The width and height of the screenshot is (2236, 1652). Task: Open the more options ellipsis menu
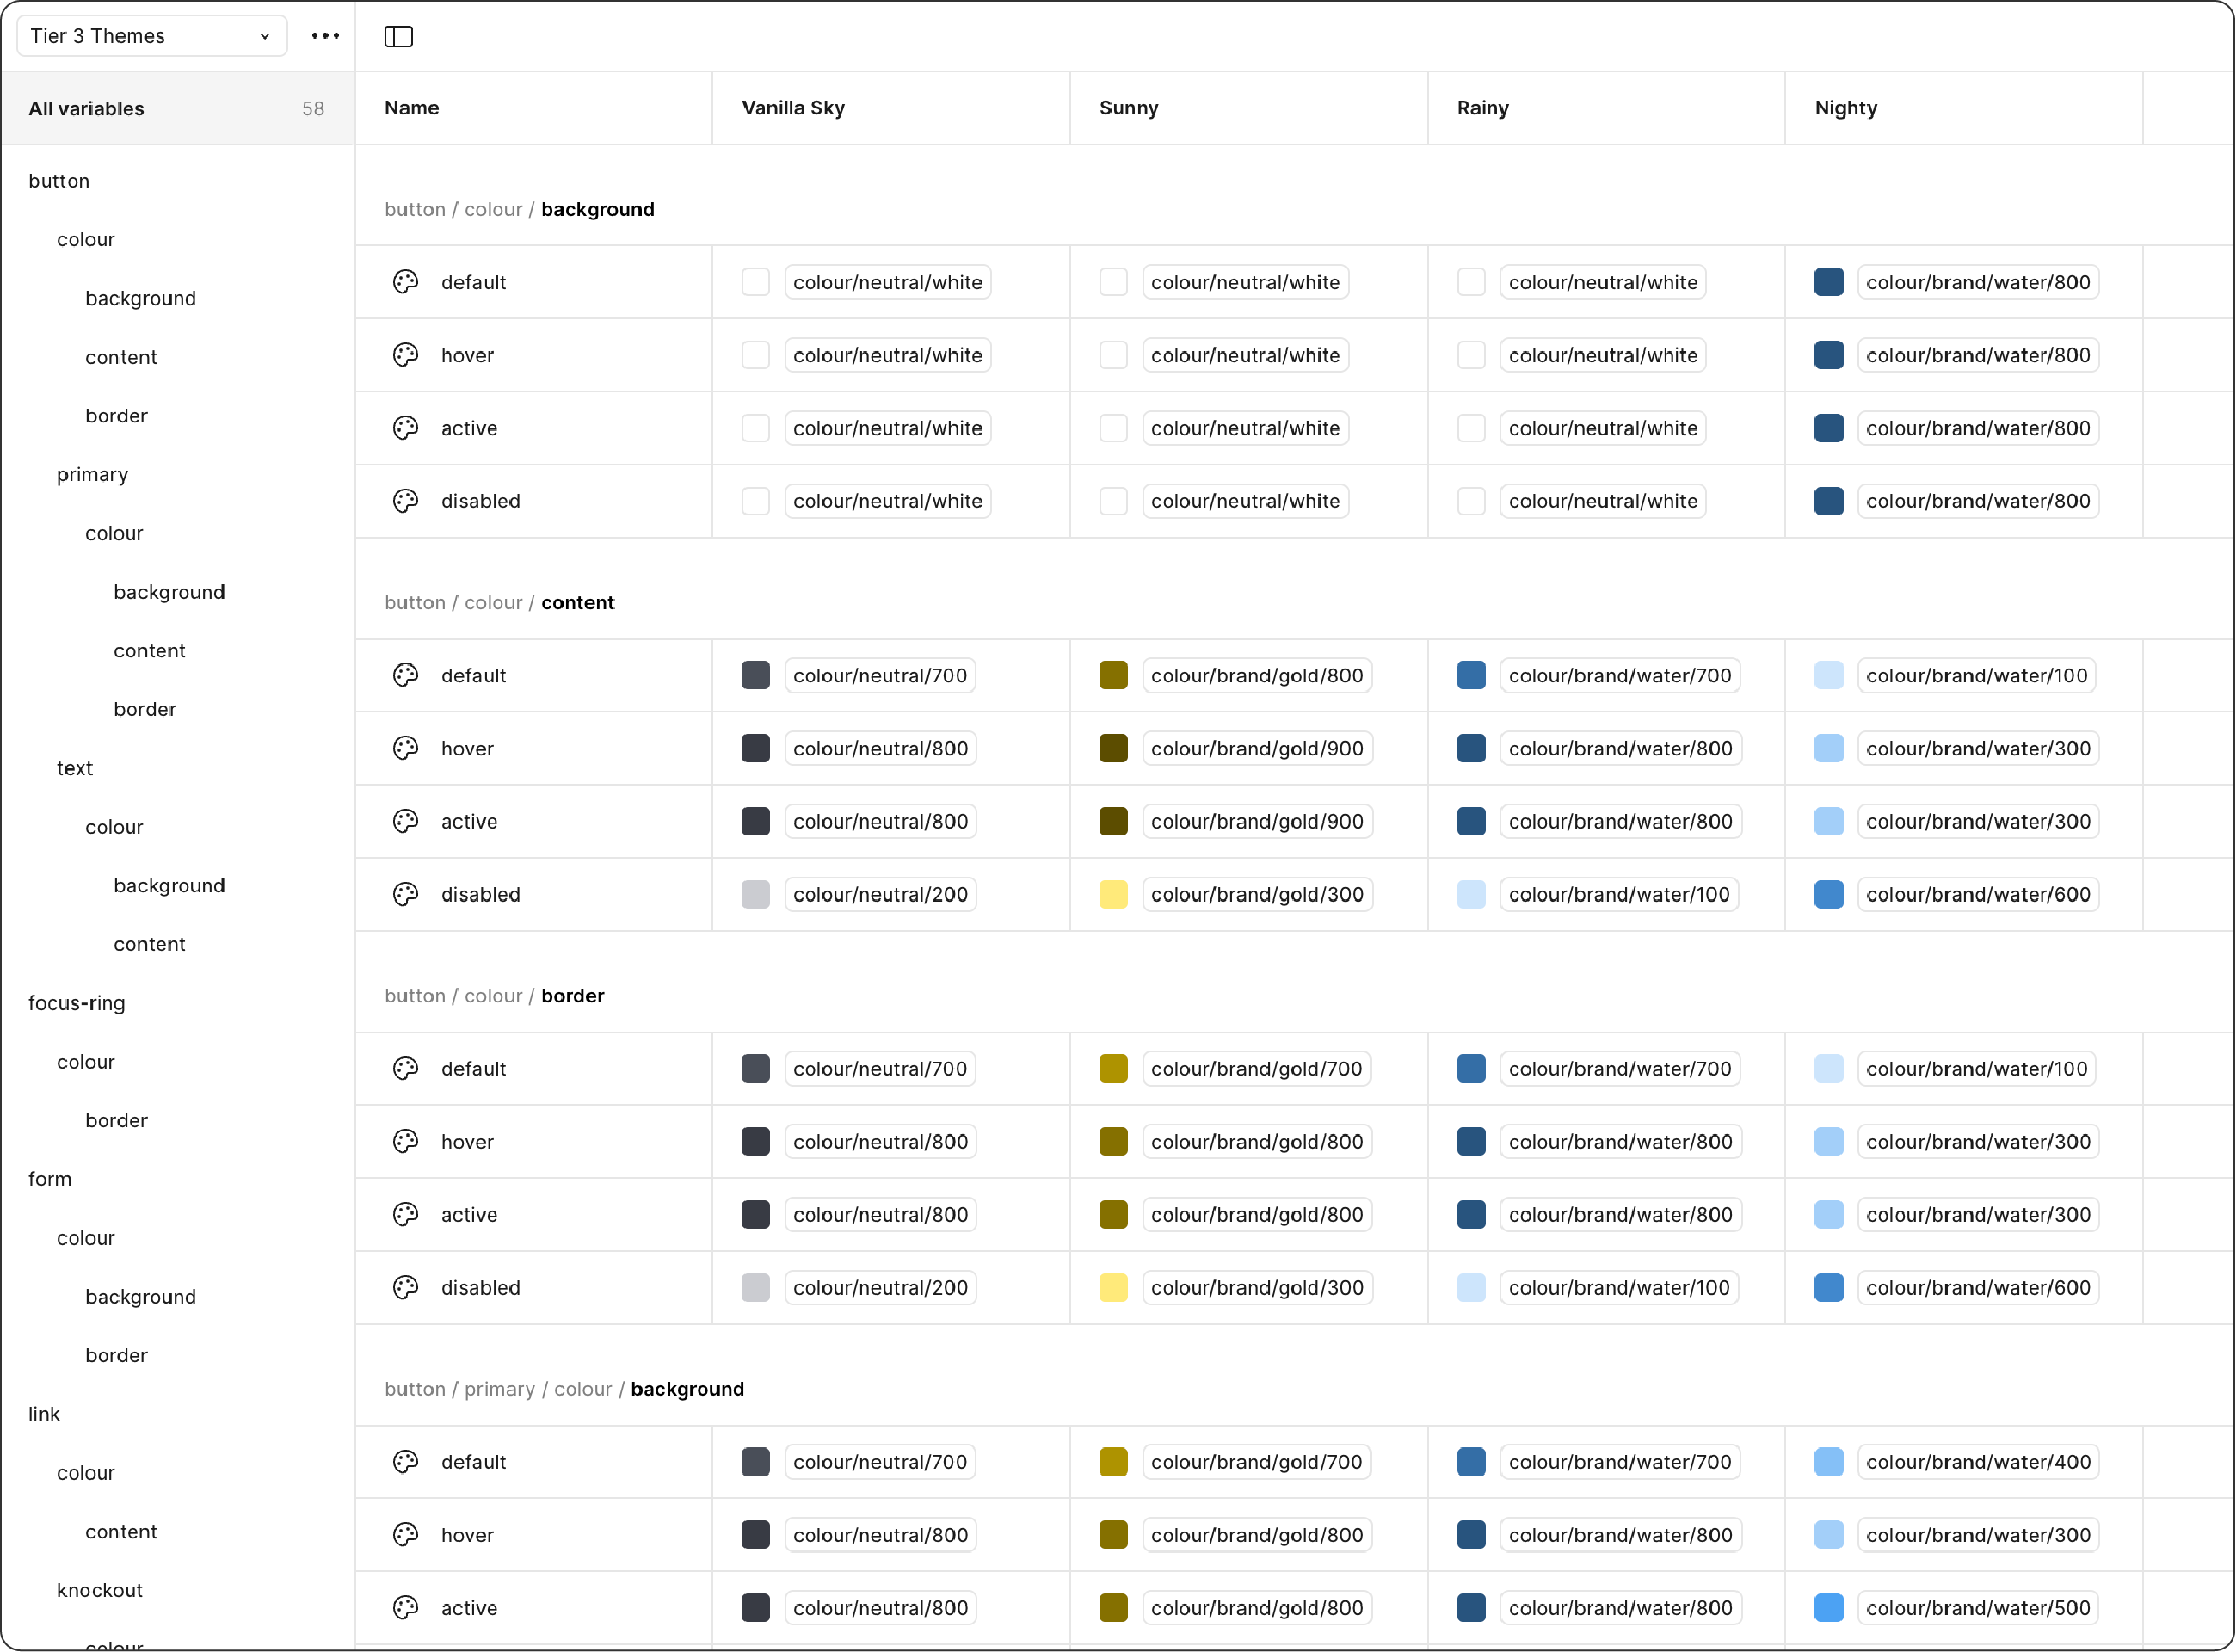click(x=325, y=36)
